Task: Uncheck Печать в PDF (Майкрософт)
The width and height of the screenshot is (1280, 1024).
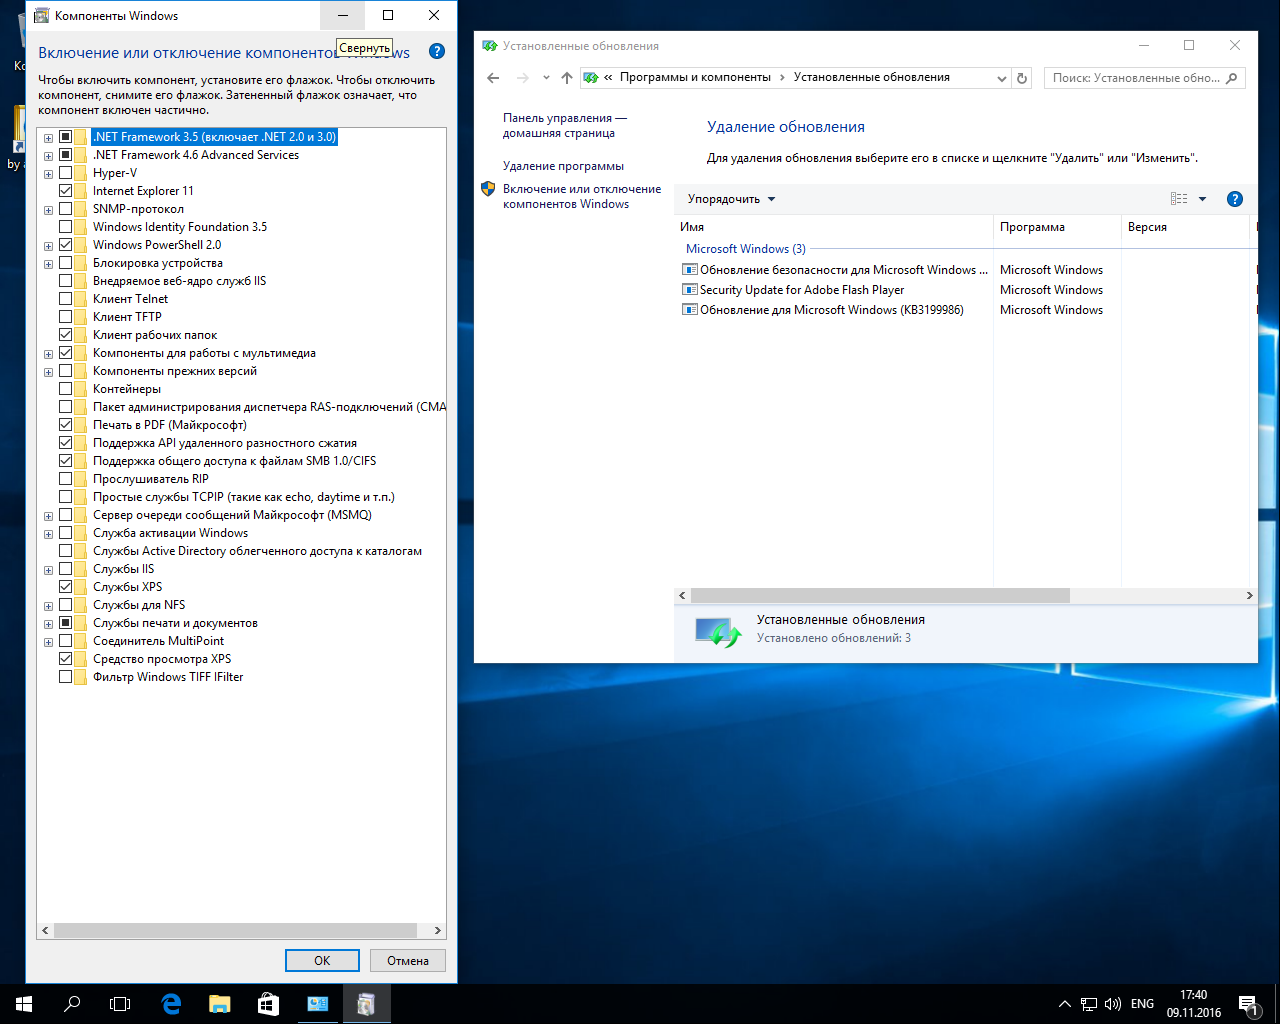Action: (65, 425)
